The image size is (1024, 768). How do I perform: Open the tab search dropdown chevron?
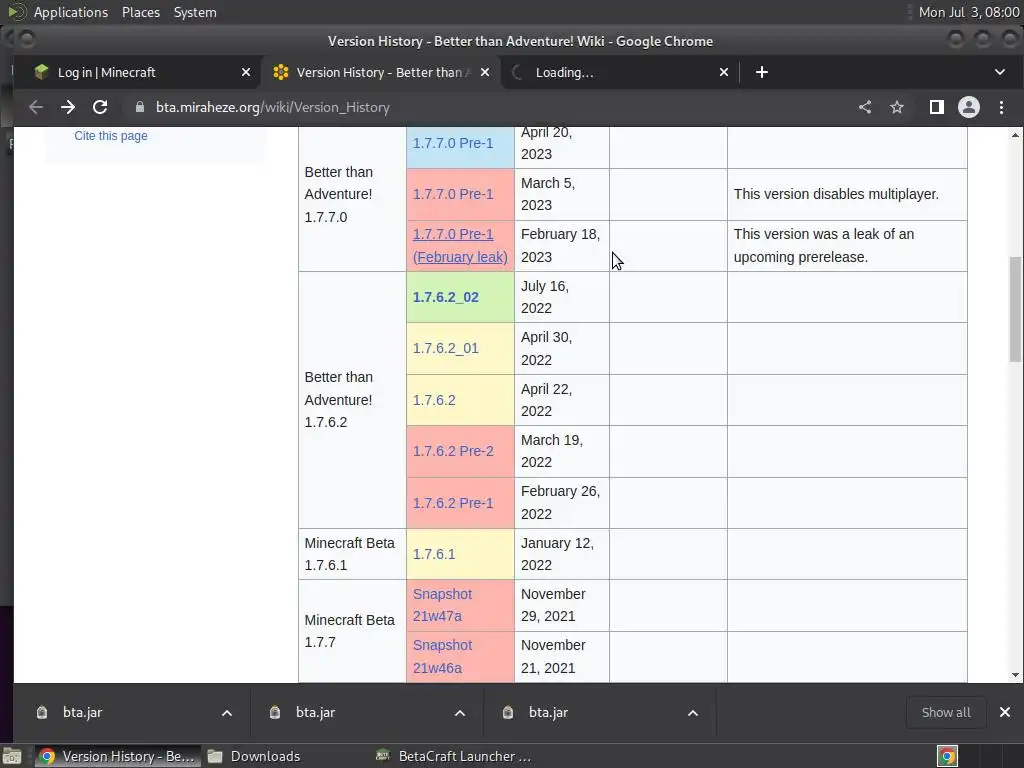1000,72
